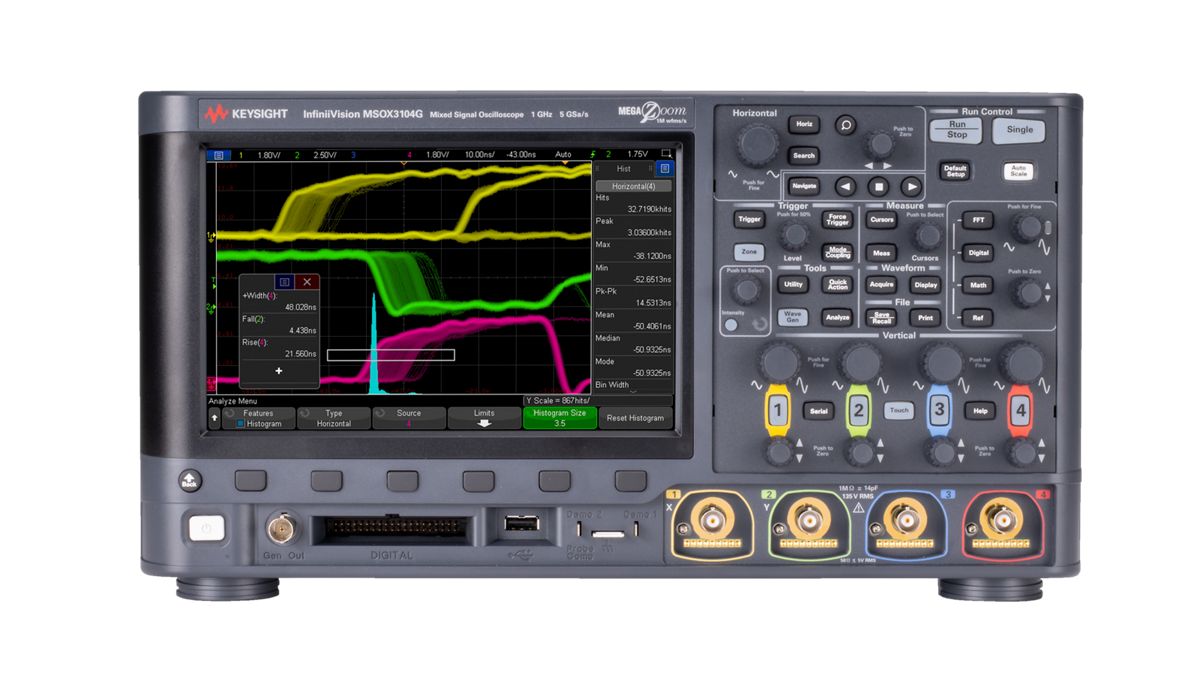
Task: Toggle the Histogram checkbox in Features softkey
Action: pyautogui.click(x=240, y=424)
